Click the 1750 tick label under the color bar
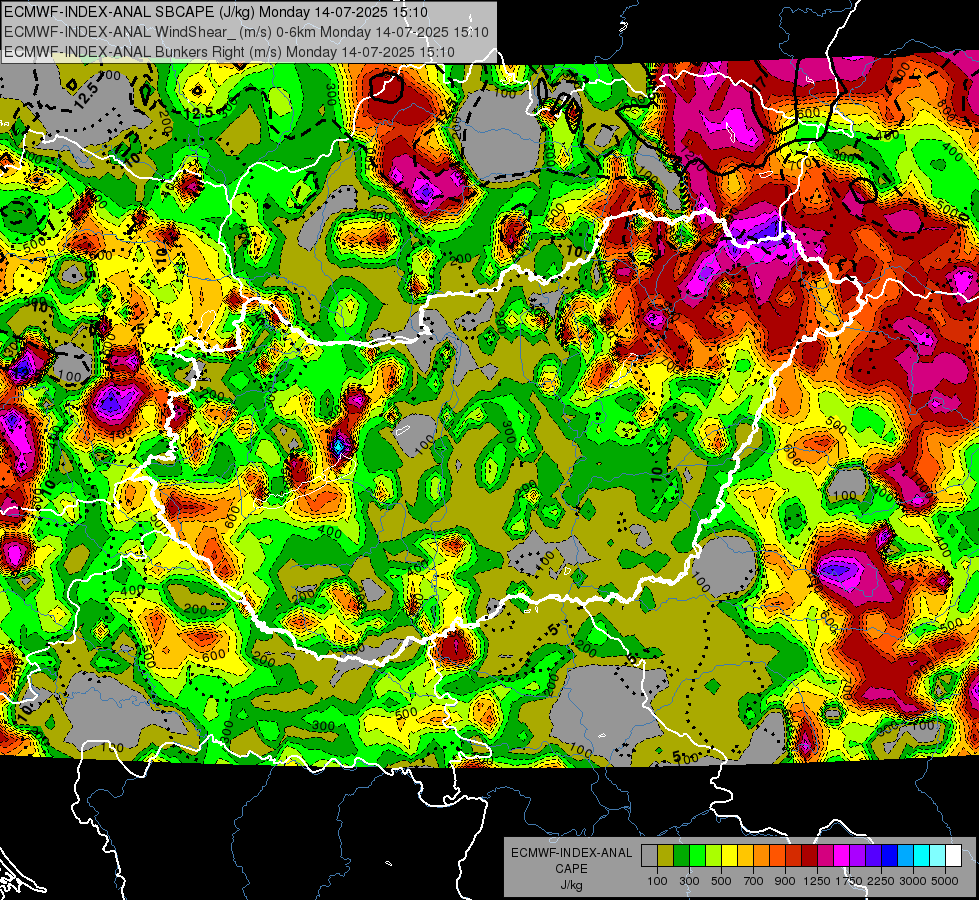This screenshot has height=900, width=979. pos(849,881)
